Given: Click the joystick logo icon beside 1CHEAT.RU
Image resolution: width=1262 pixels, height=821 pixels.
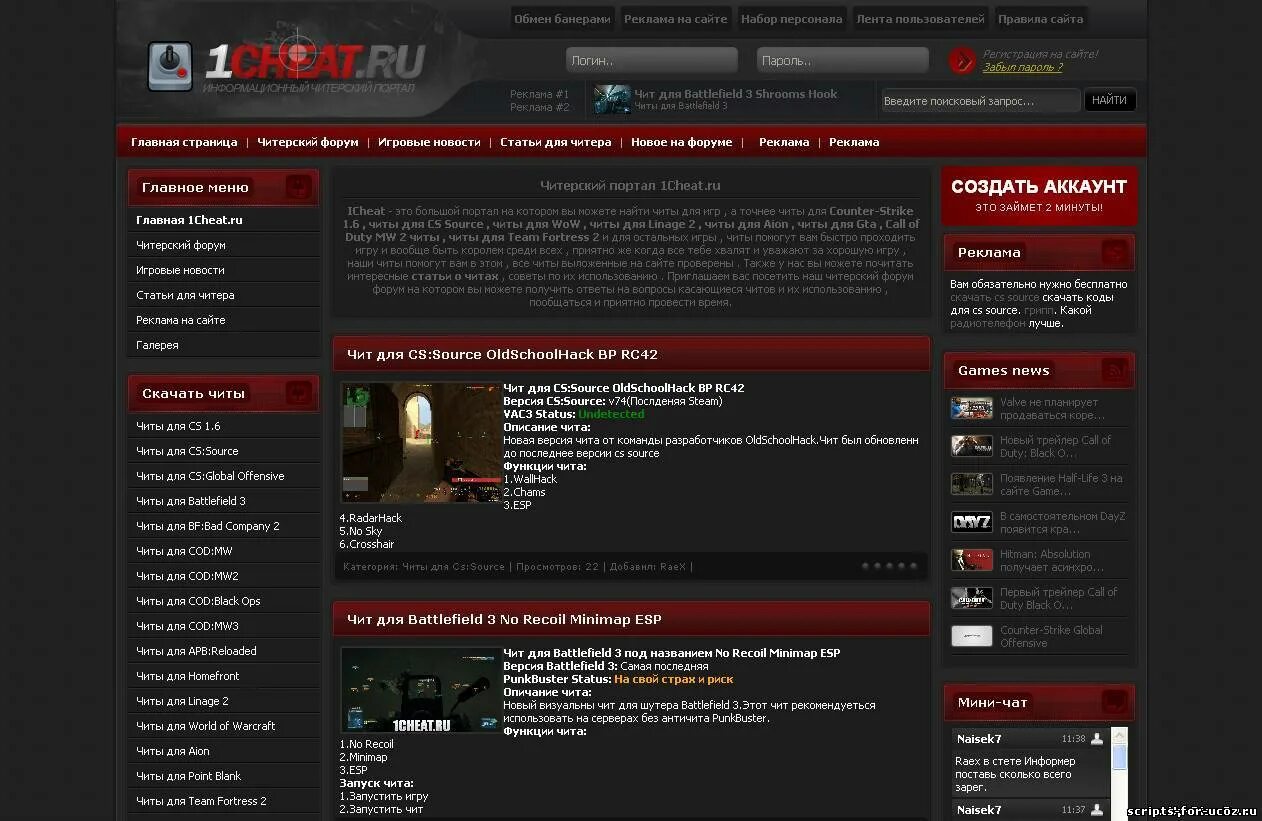Looking at the screenshot, I should coord(170,67).
